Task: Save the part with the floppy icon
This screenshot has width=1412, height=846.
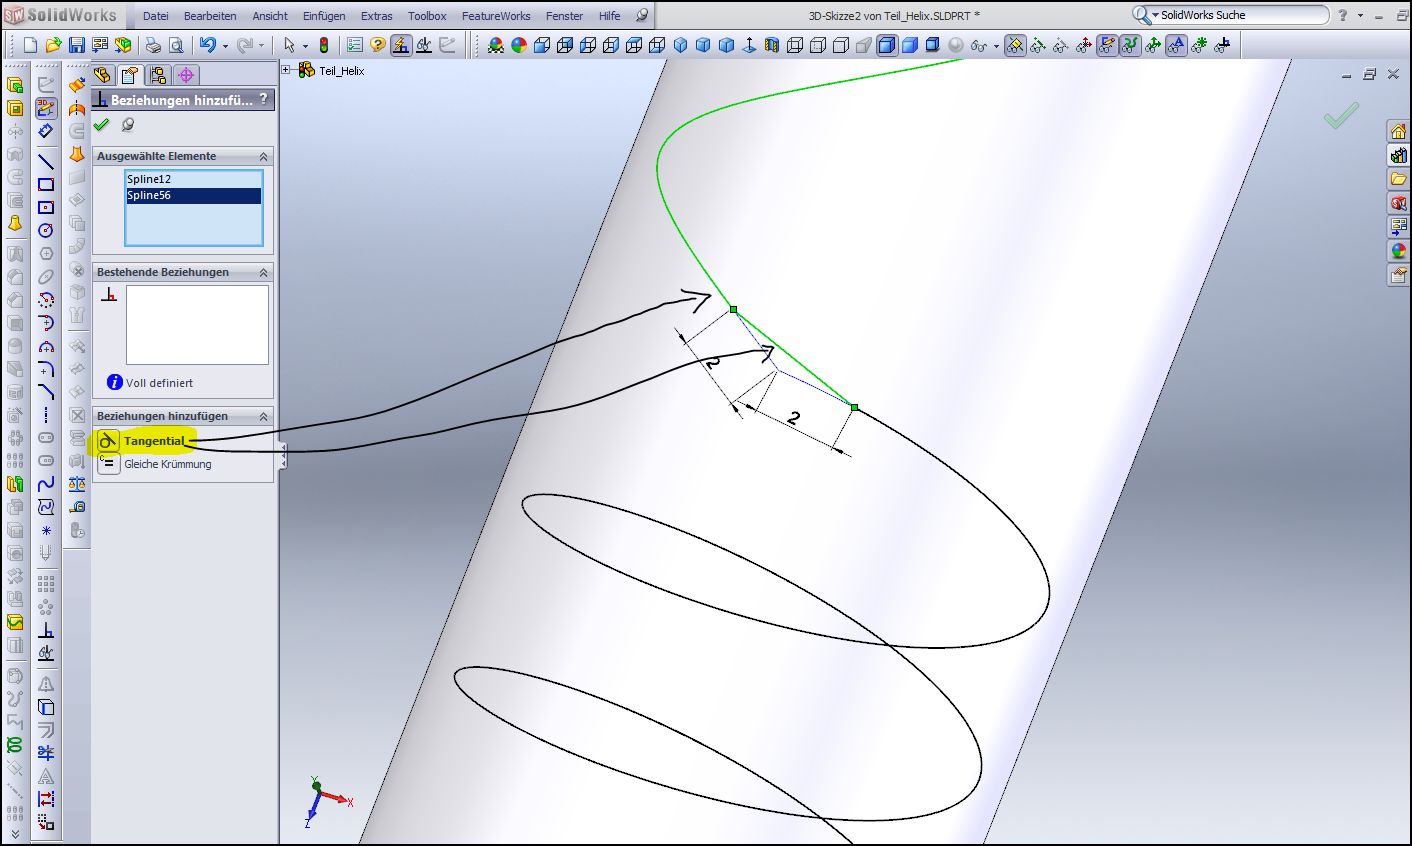Action: (77, 45)
